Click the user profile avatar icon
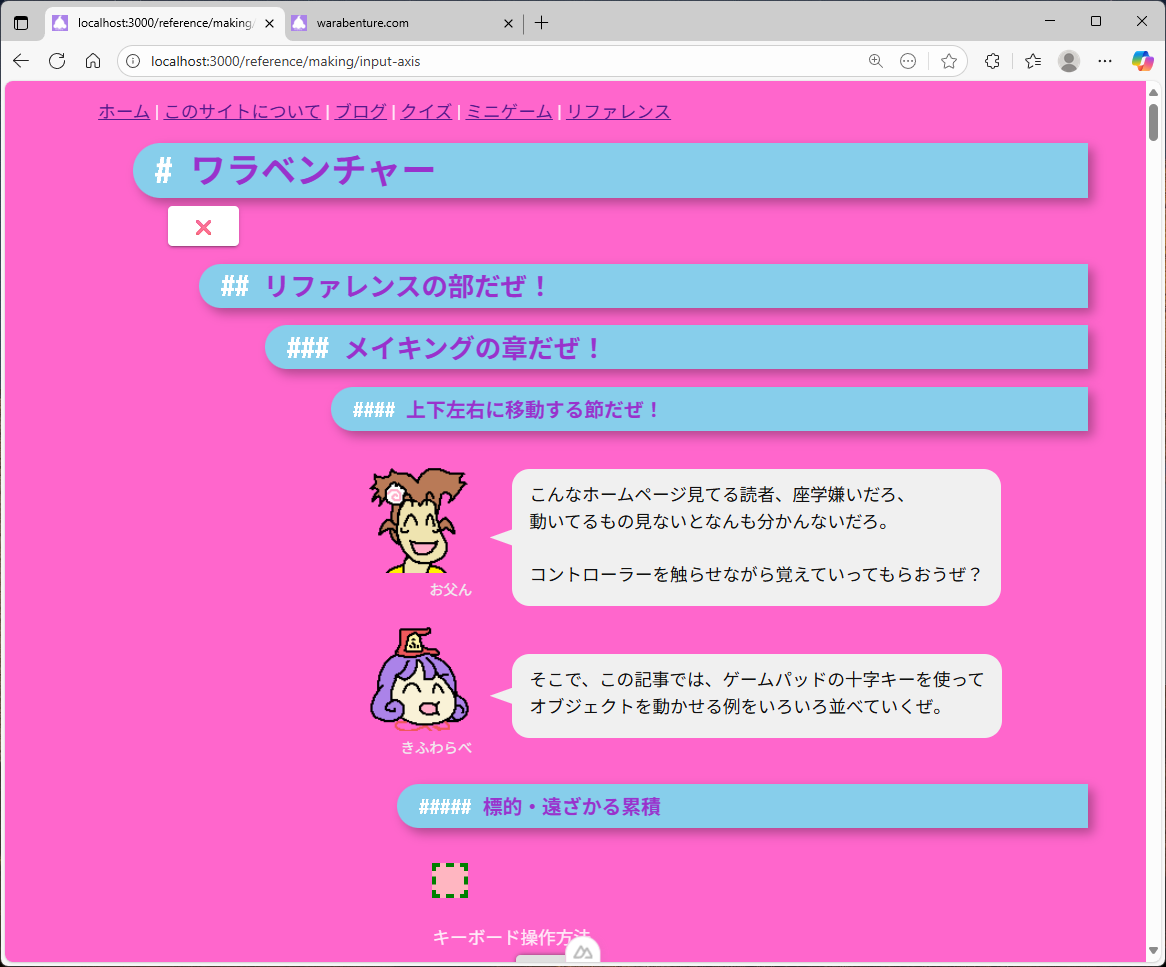This screenshot has height=967, width=1166. (1069, 61)
